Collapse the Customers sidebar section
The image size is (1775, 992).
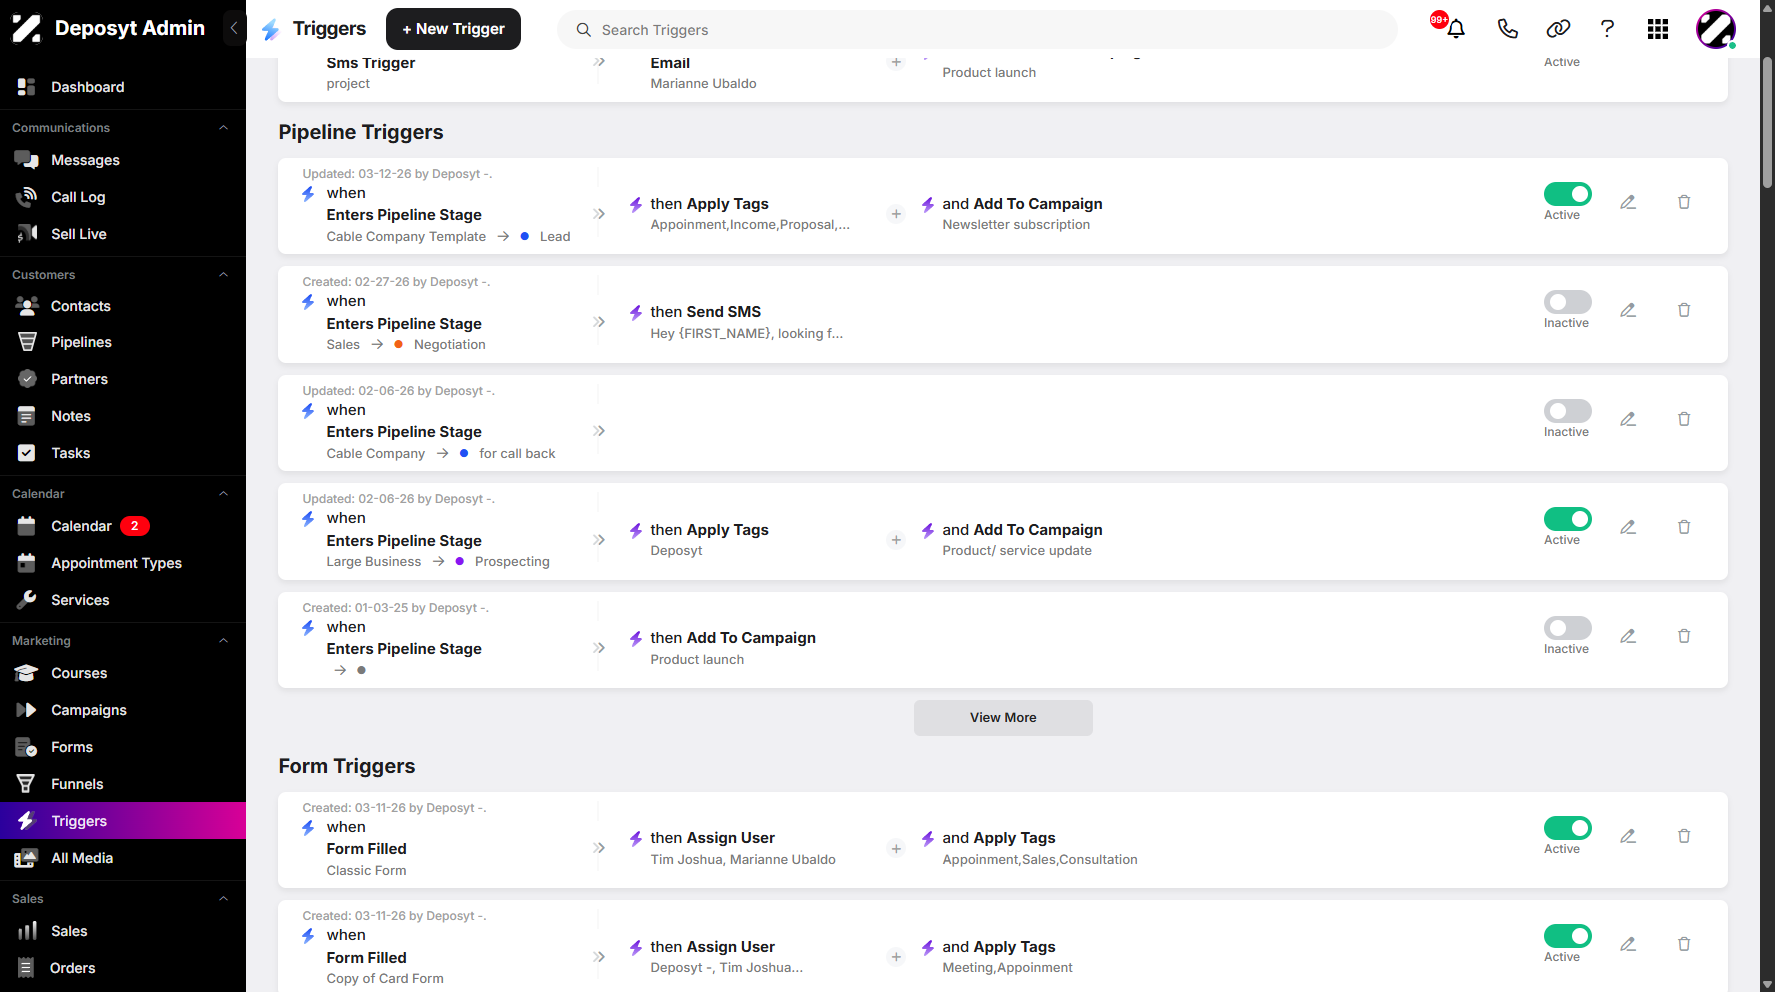coord(223,275)
